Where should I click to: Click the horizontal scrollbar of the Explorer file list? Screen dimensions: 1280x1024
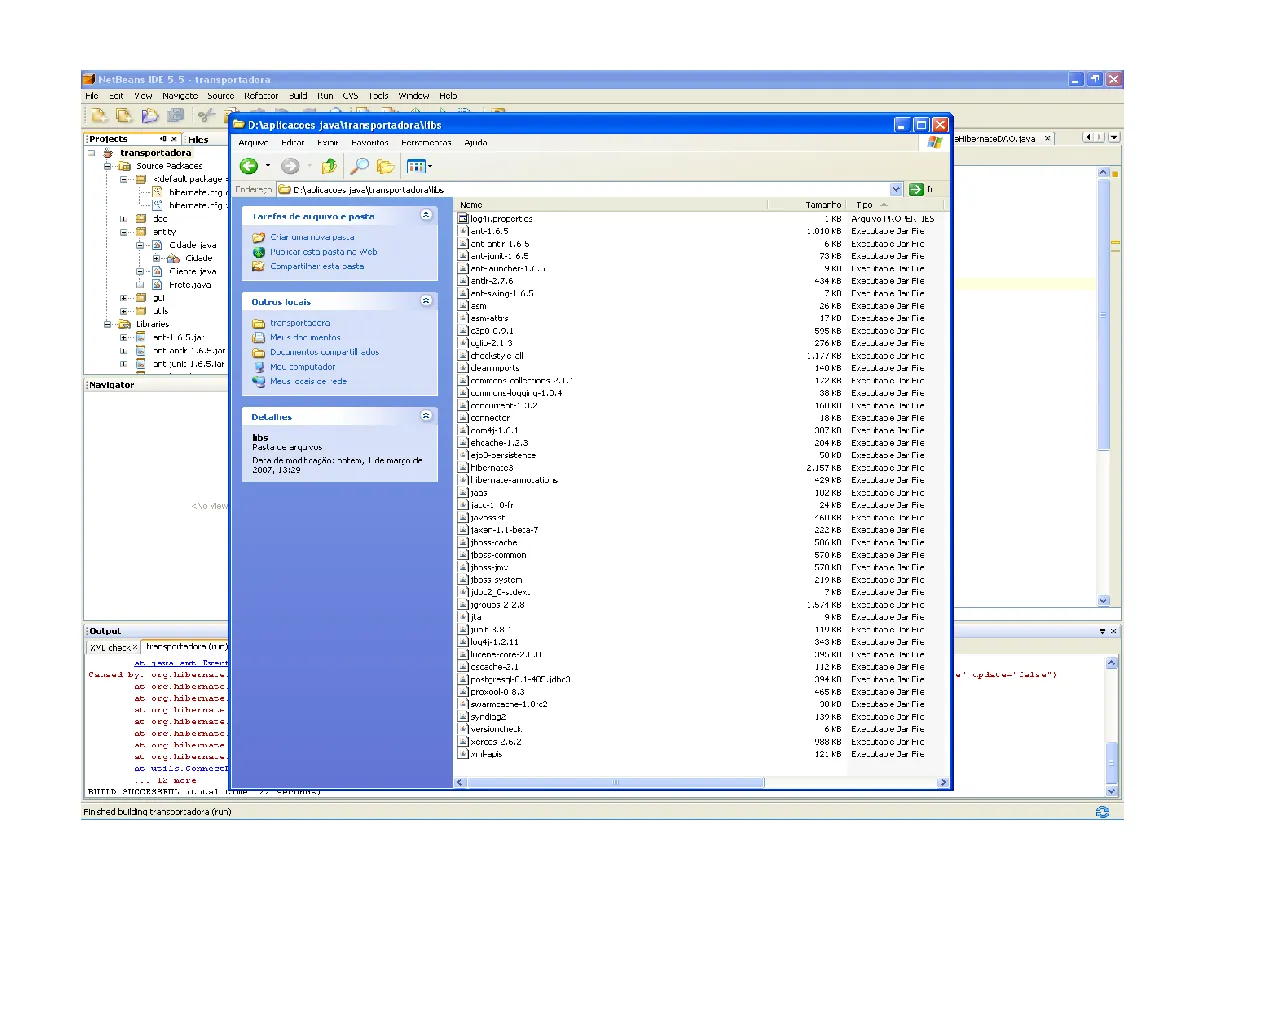tap(616, 783)
